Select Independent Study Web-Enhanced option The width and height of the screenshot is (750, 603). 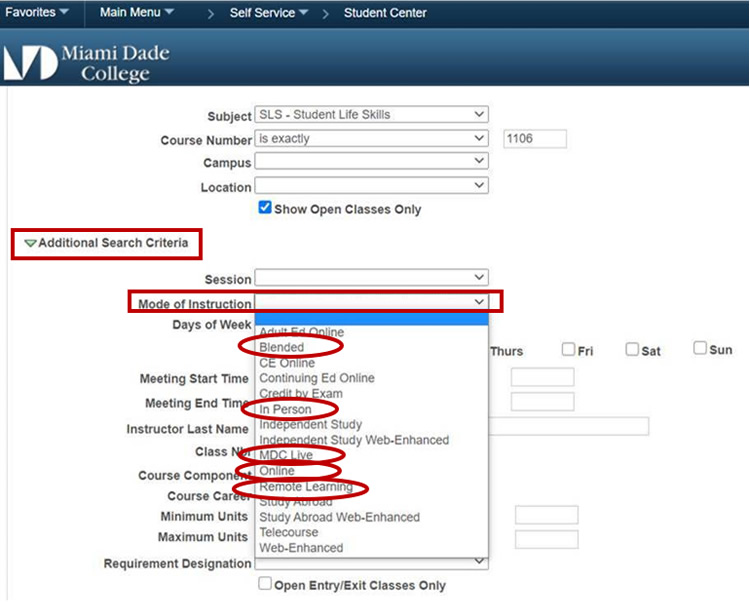coord(354,440)
